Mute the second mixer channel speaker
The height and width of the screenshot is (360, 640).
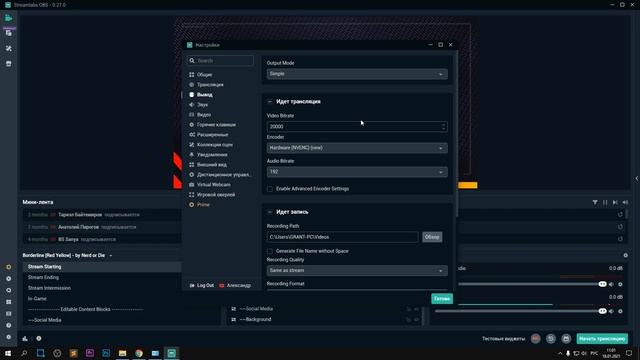click(x=611, y=311)
